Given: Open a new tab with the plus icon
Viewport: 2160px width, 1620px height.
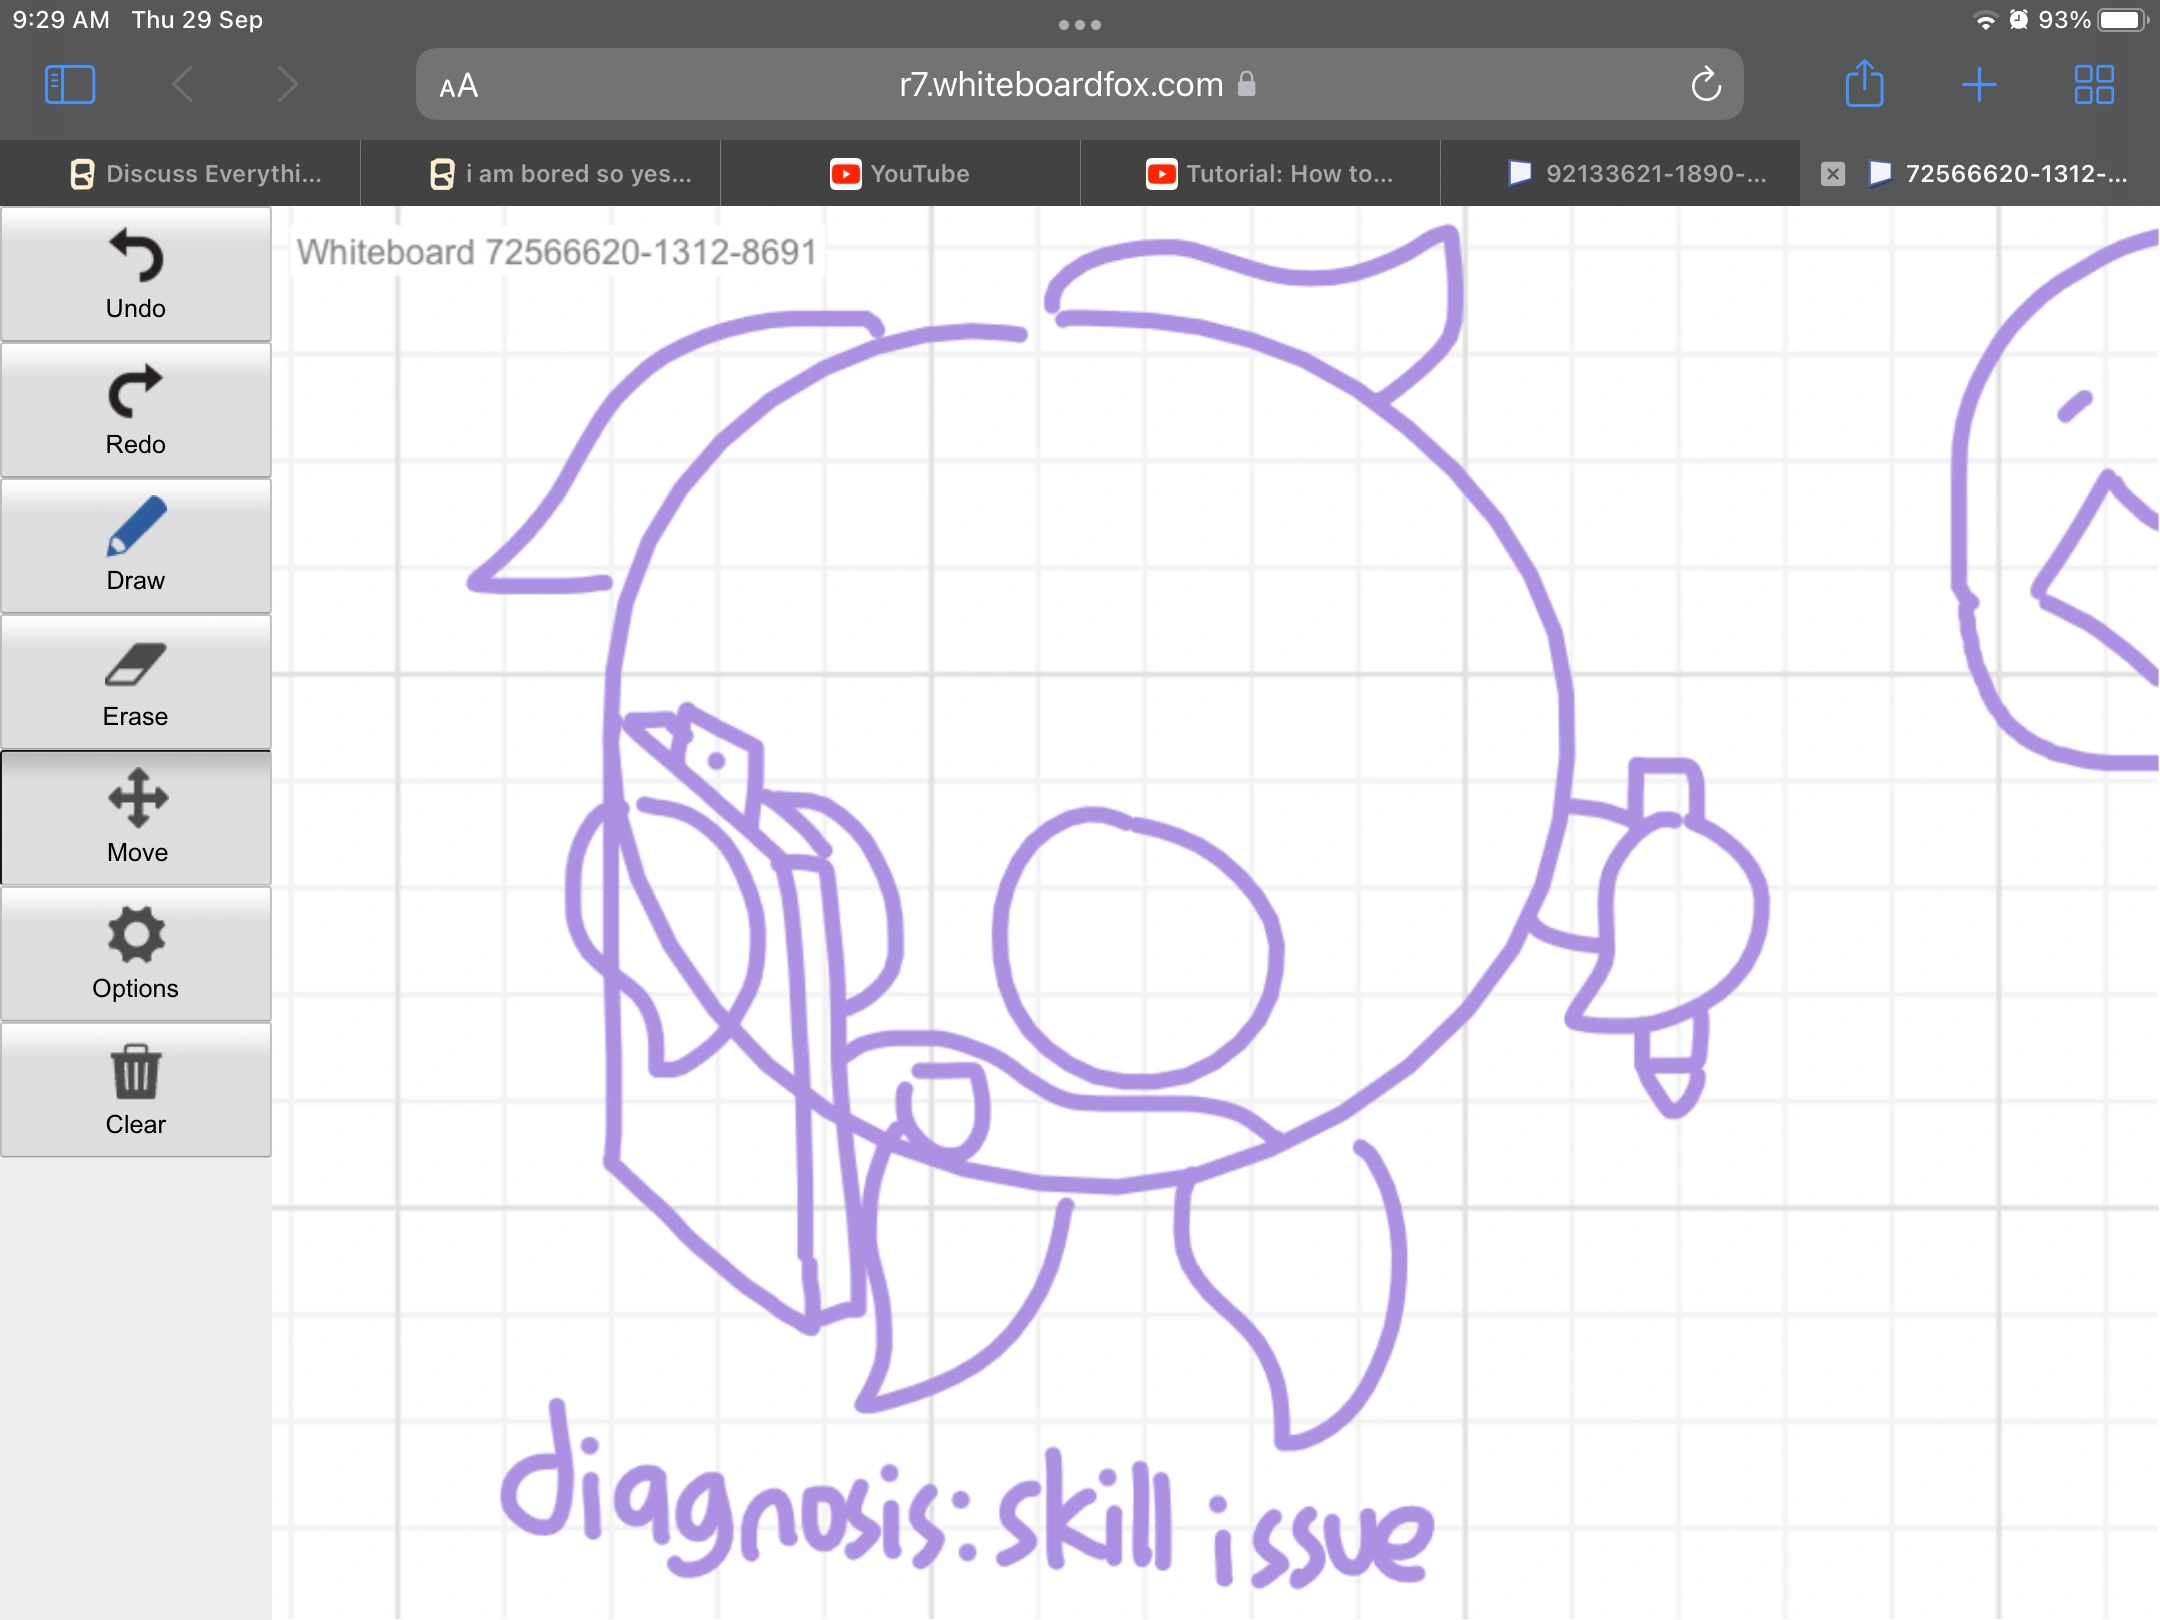Looking at the screenshot, I should coord(1978,84).
